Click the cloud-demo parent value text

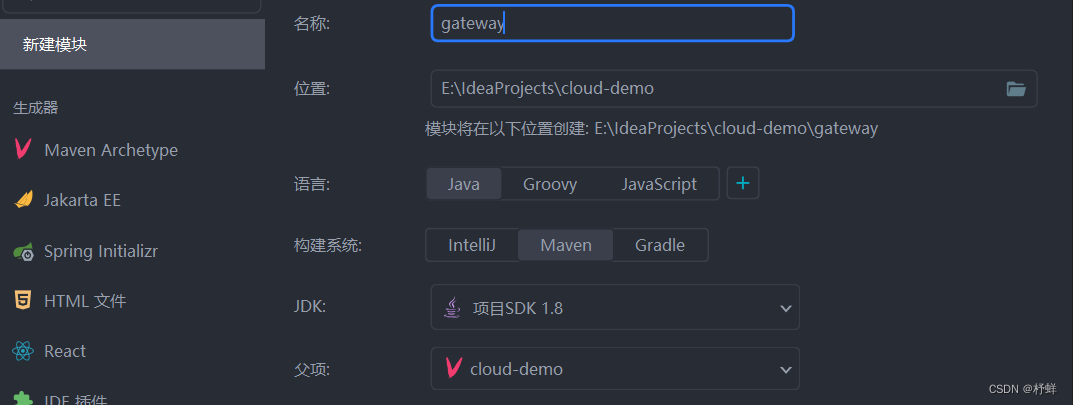pos(517,369)
